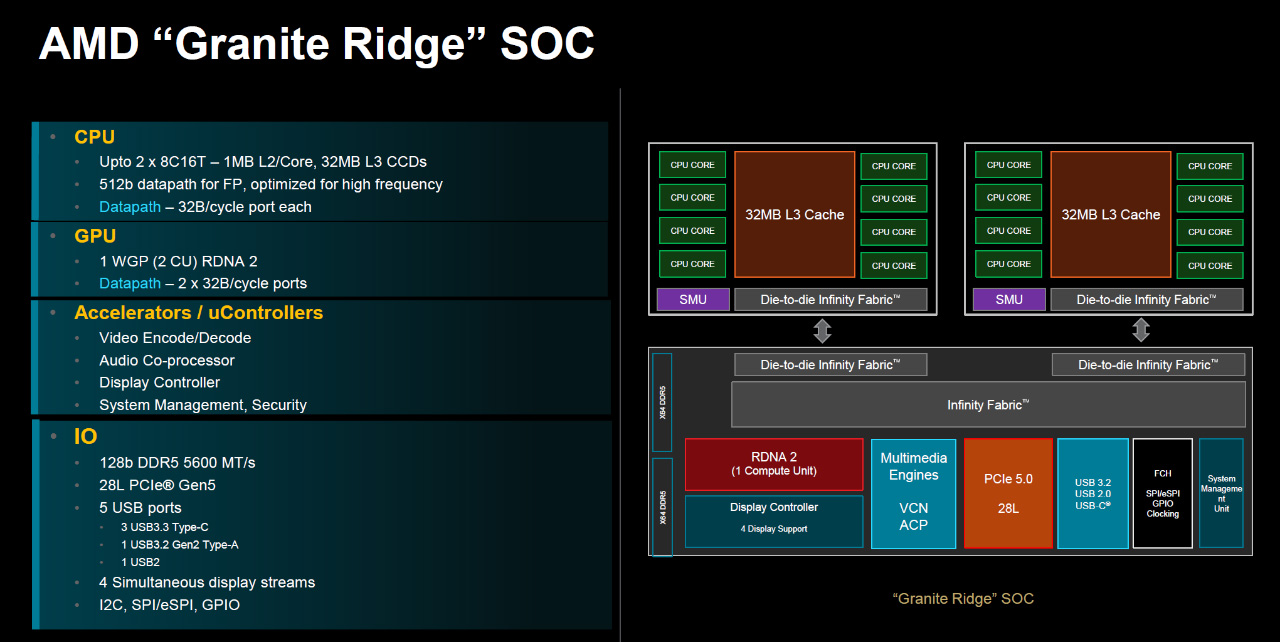1280x642 pixels.
Task: Select the "3 USB3.3 Type-C" sub-bullet
Action: pos(165,527)
